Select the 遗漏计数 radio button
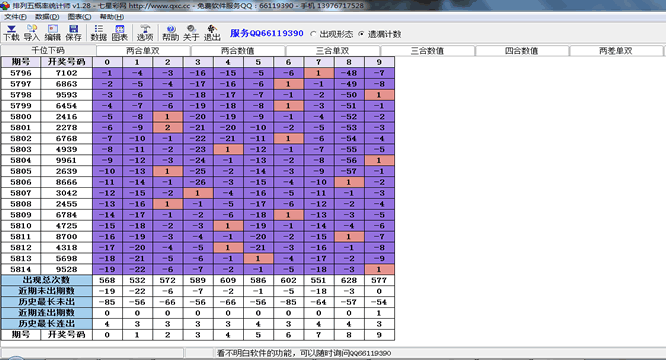Image resolution: width=666 pixels, height=360 pixels. pos(361,34)
